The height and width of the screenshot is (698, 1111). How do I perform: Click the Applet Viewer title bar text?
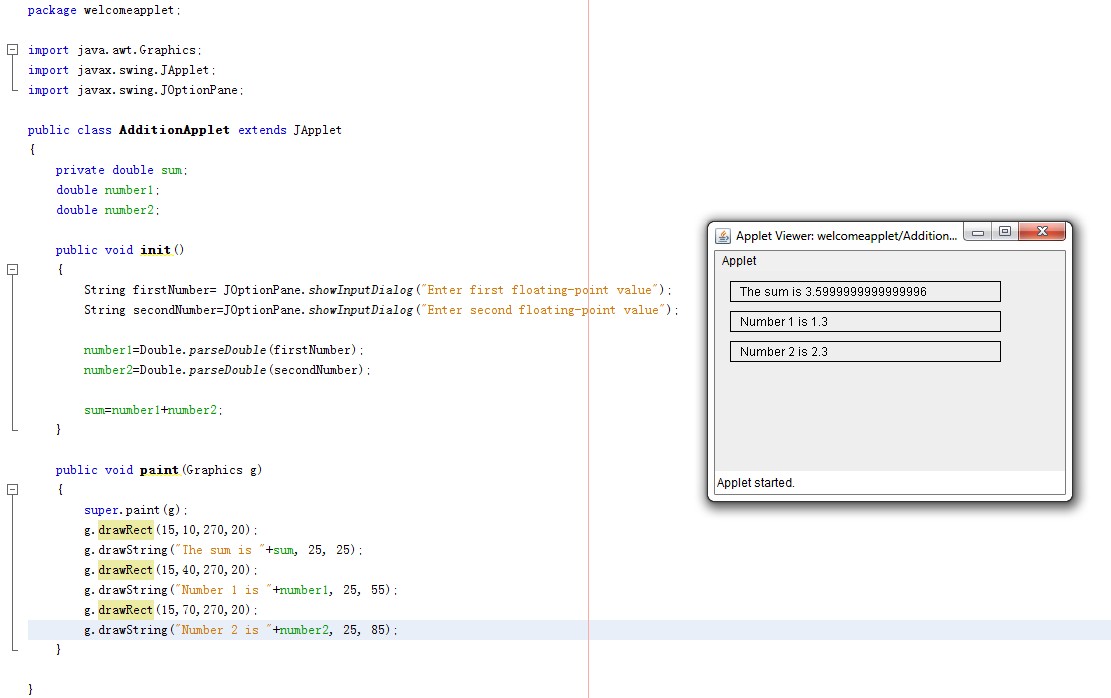point(846,236)
